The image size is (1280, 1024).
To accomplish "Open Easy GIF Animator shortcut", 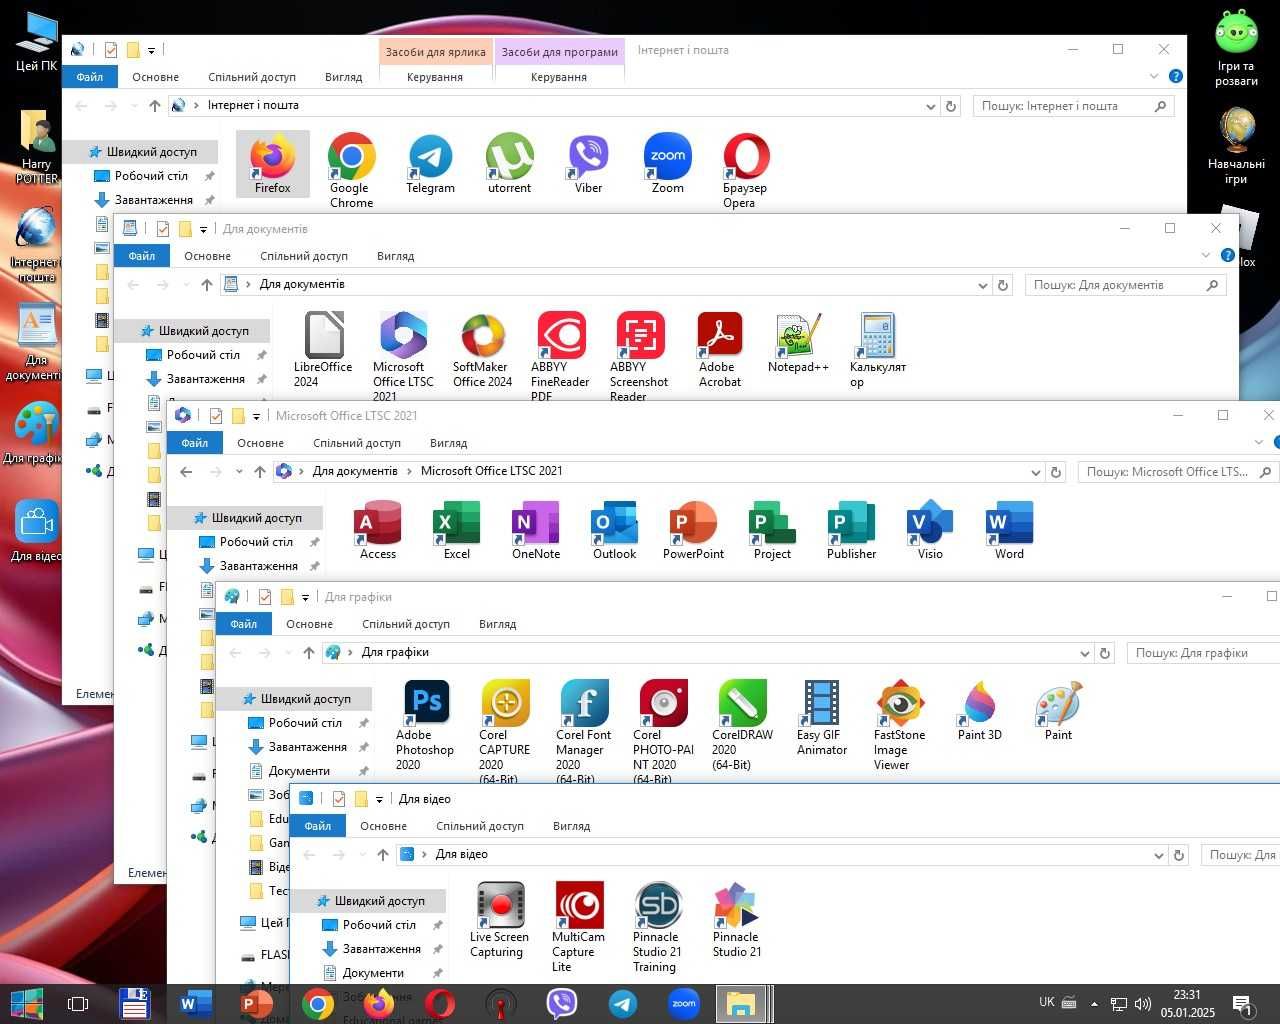I will coord(821,717).
